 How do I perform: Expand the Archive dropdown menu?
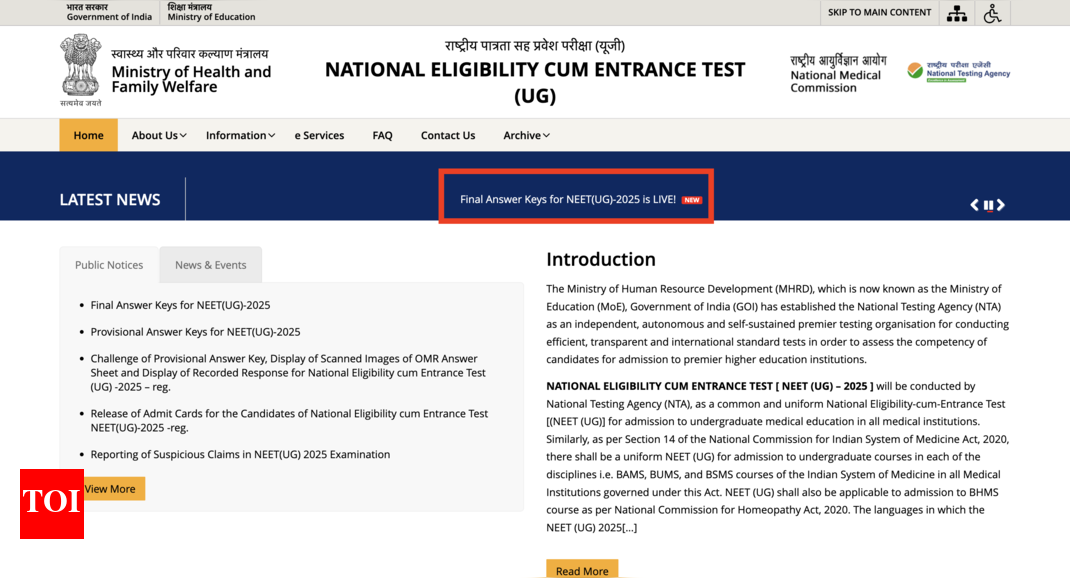pyautogui.click(x=526, y=135)
